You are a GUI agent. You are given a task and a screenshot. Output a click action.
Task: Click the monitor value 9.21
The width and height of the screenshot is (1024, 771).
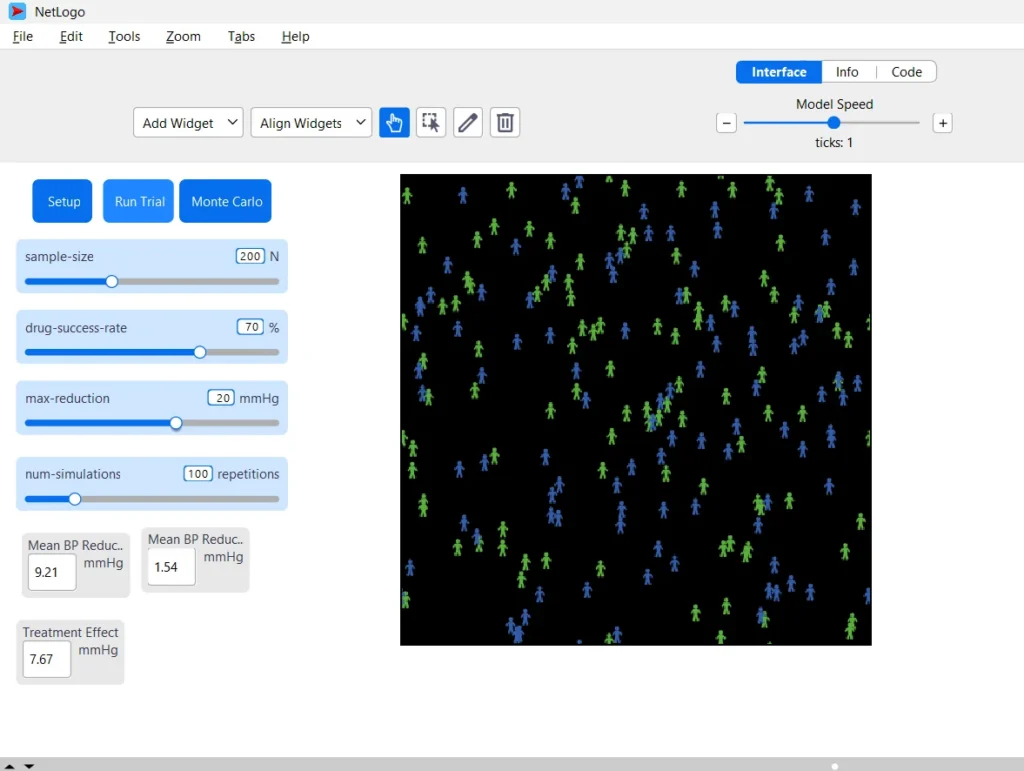point(52,572)
